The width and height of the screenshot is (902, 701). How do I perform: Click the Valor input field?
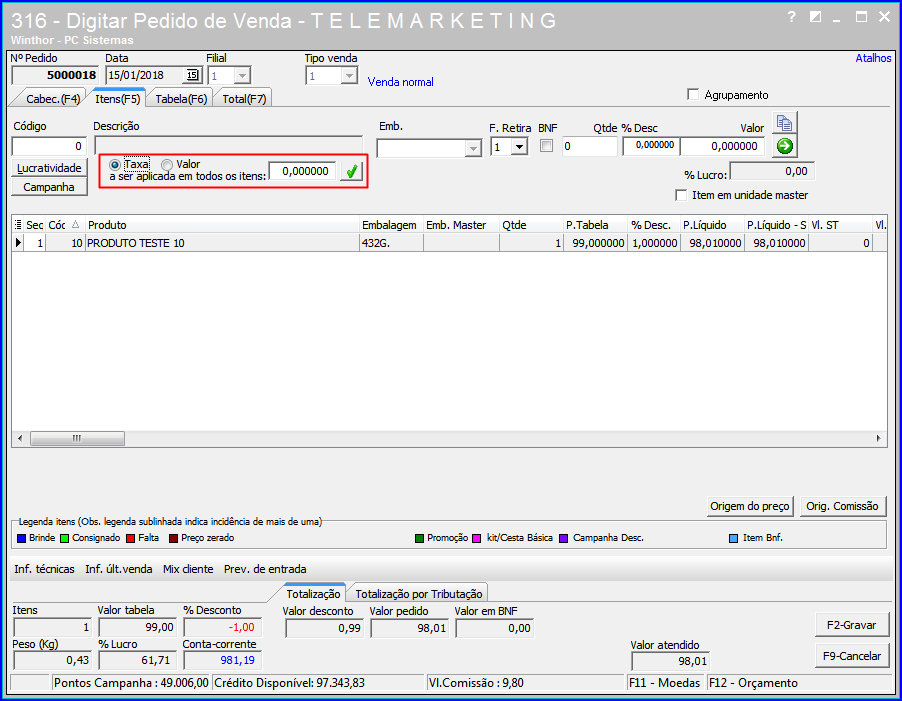(723, 146)
